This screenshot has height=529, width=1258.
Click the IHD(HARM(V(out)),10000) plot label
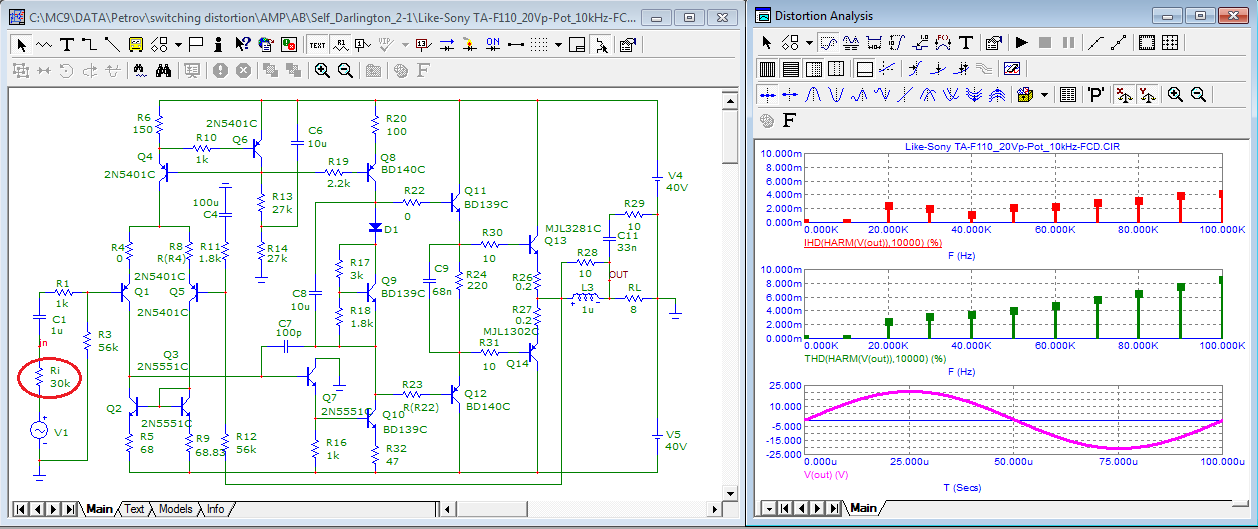(871, 243)
